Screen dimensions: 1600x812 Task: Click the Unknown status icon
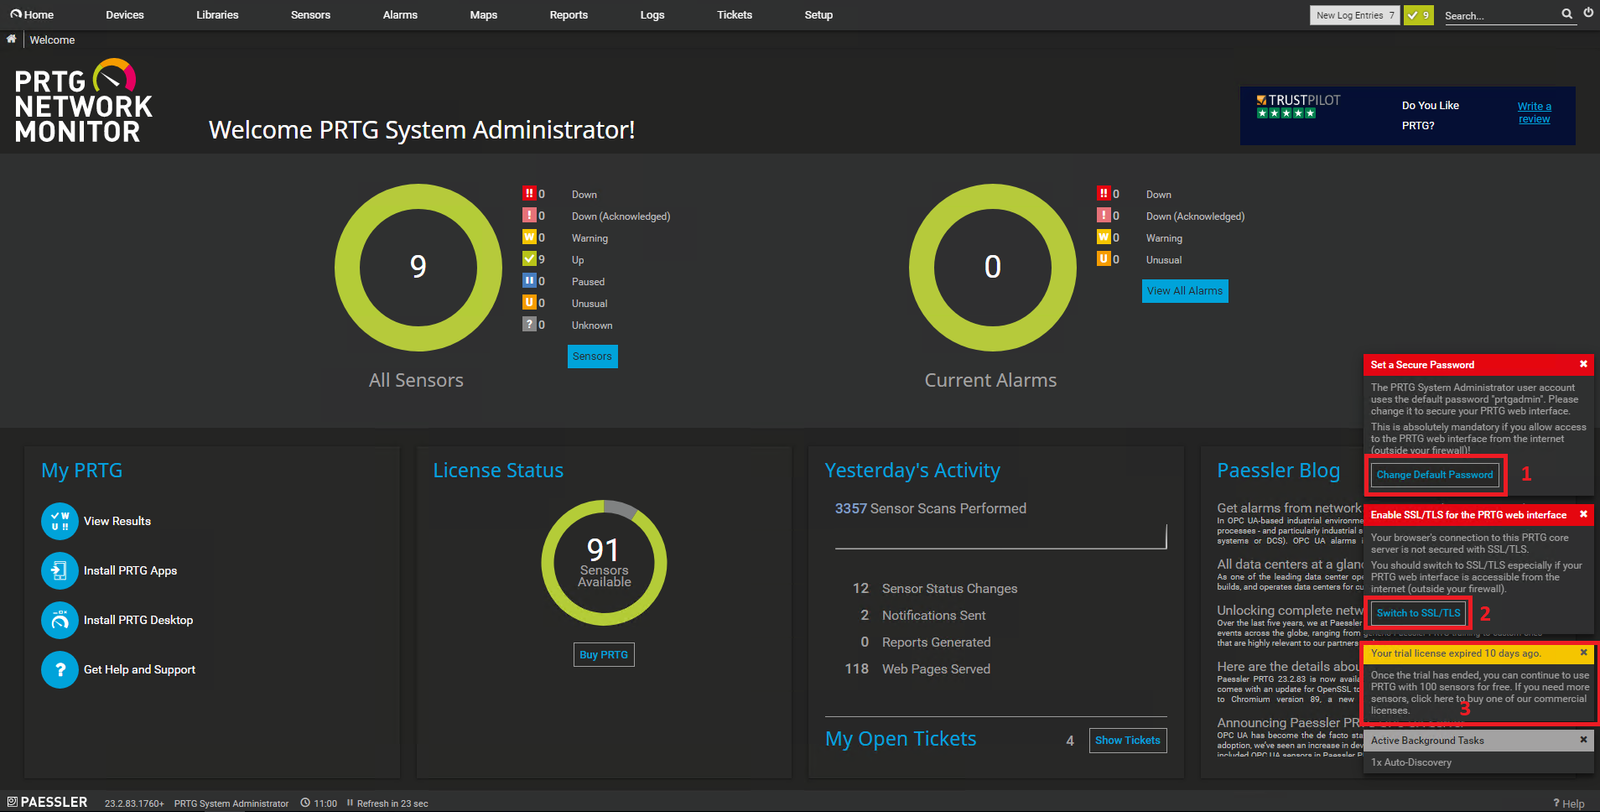click(529, 324)
